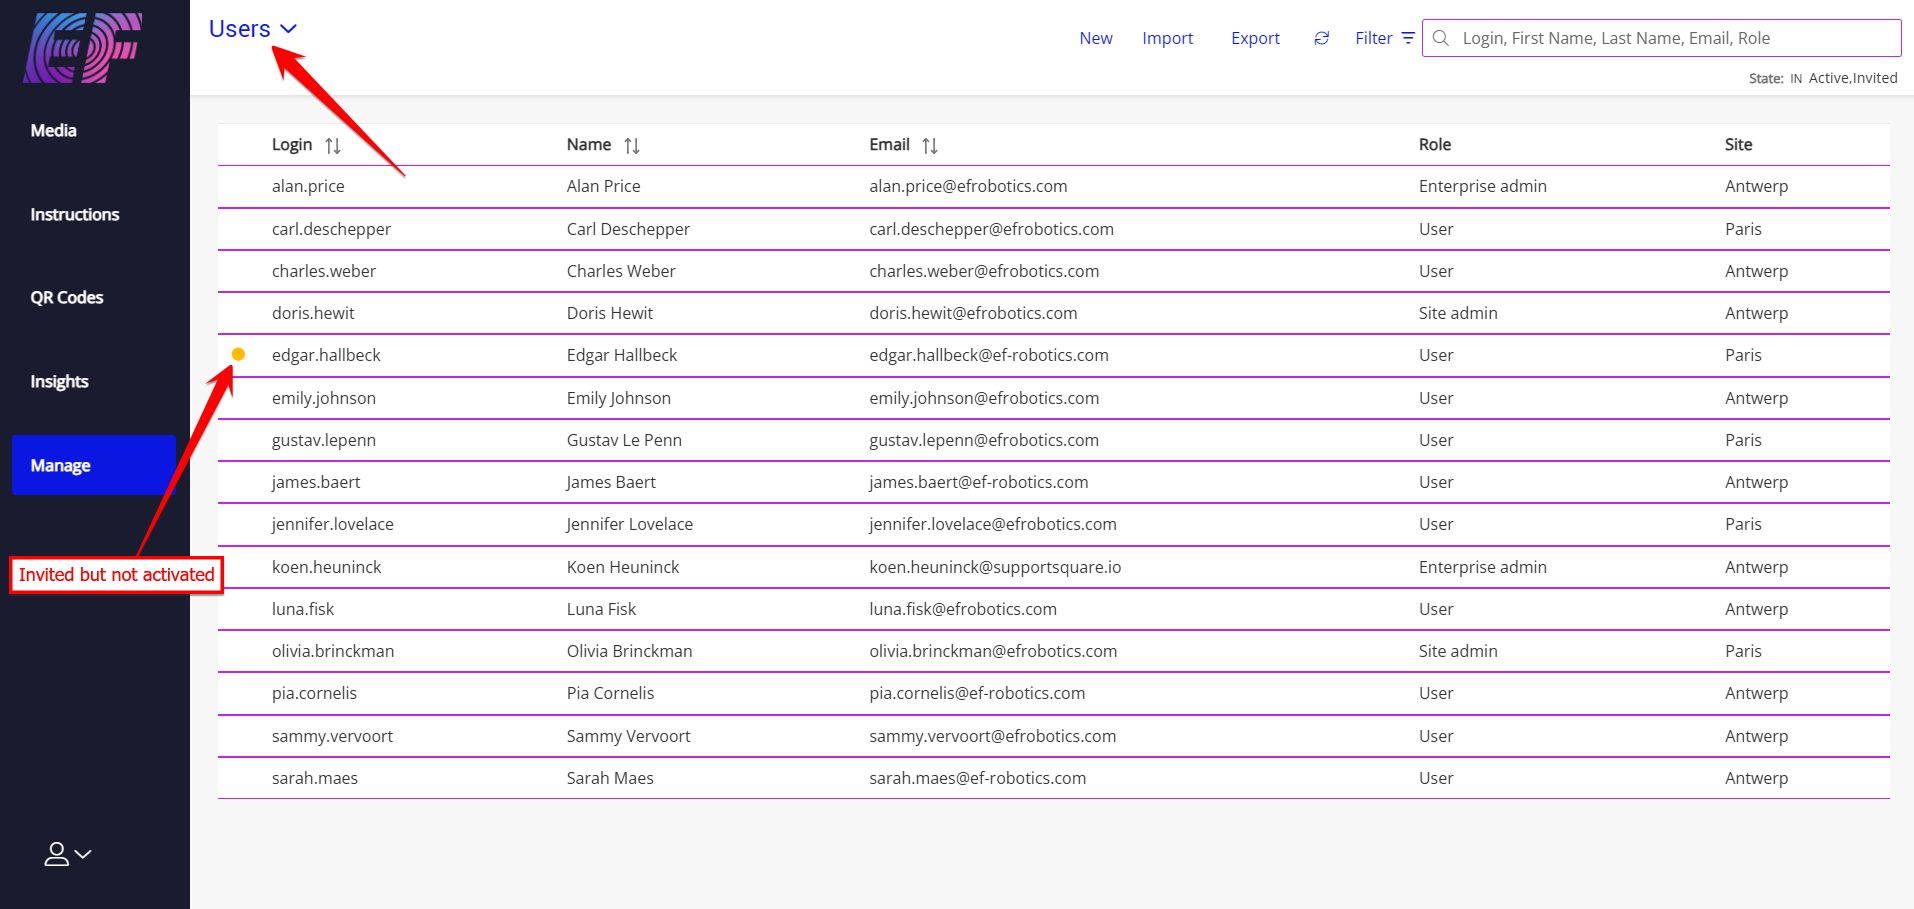
Task: Open the koen.heuninck user row
Action: click(327, 567)
